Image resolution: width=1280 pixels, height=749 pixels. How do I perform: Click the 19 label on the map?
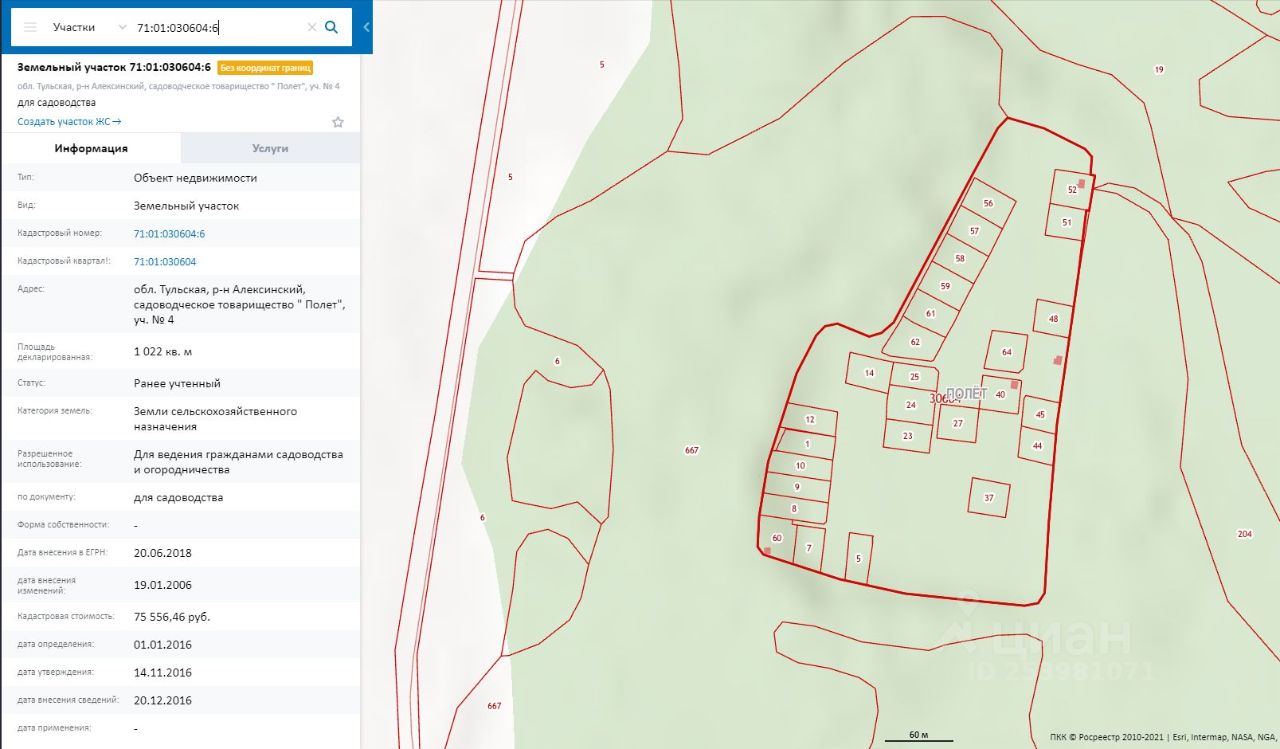(x=1159, y=69)
